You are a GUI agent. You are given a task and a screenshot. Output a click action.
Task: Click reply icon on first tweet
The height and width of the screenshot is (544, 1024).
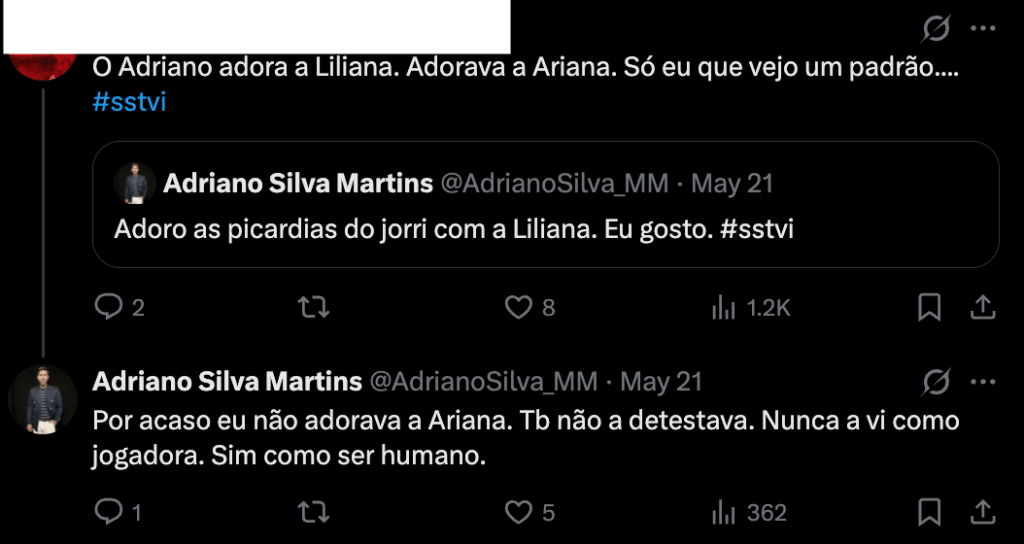(x=108, y=307)
